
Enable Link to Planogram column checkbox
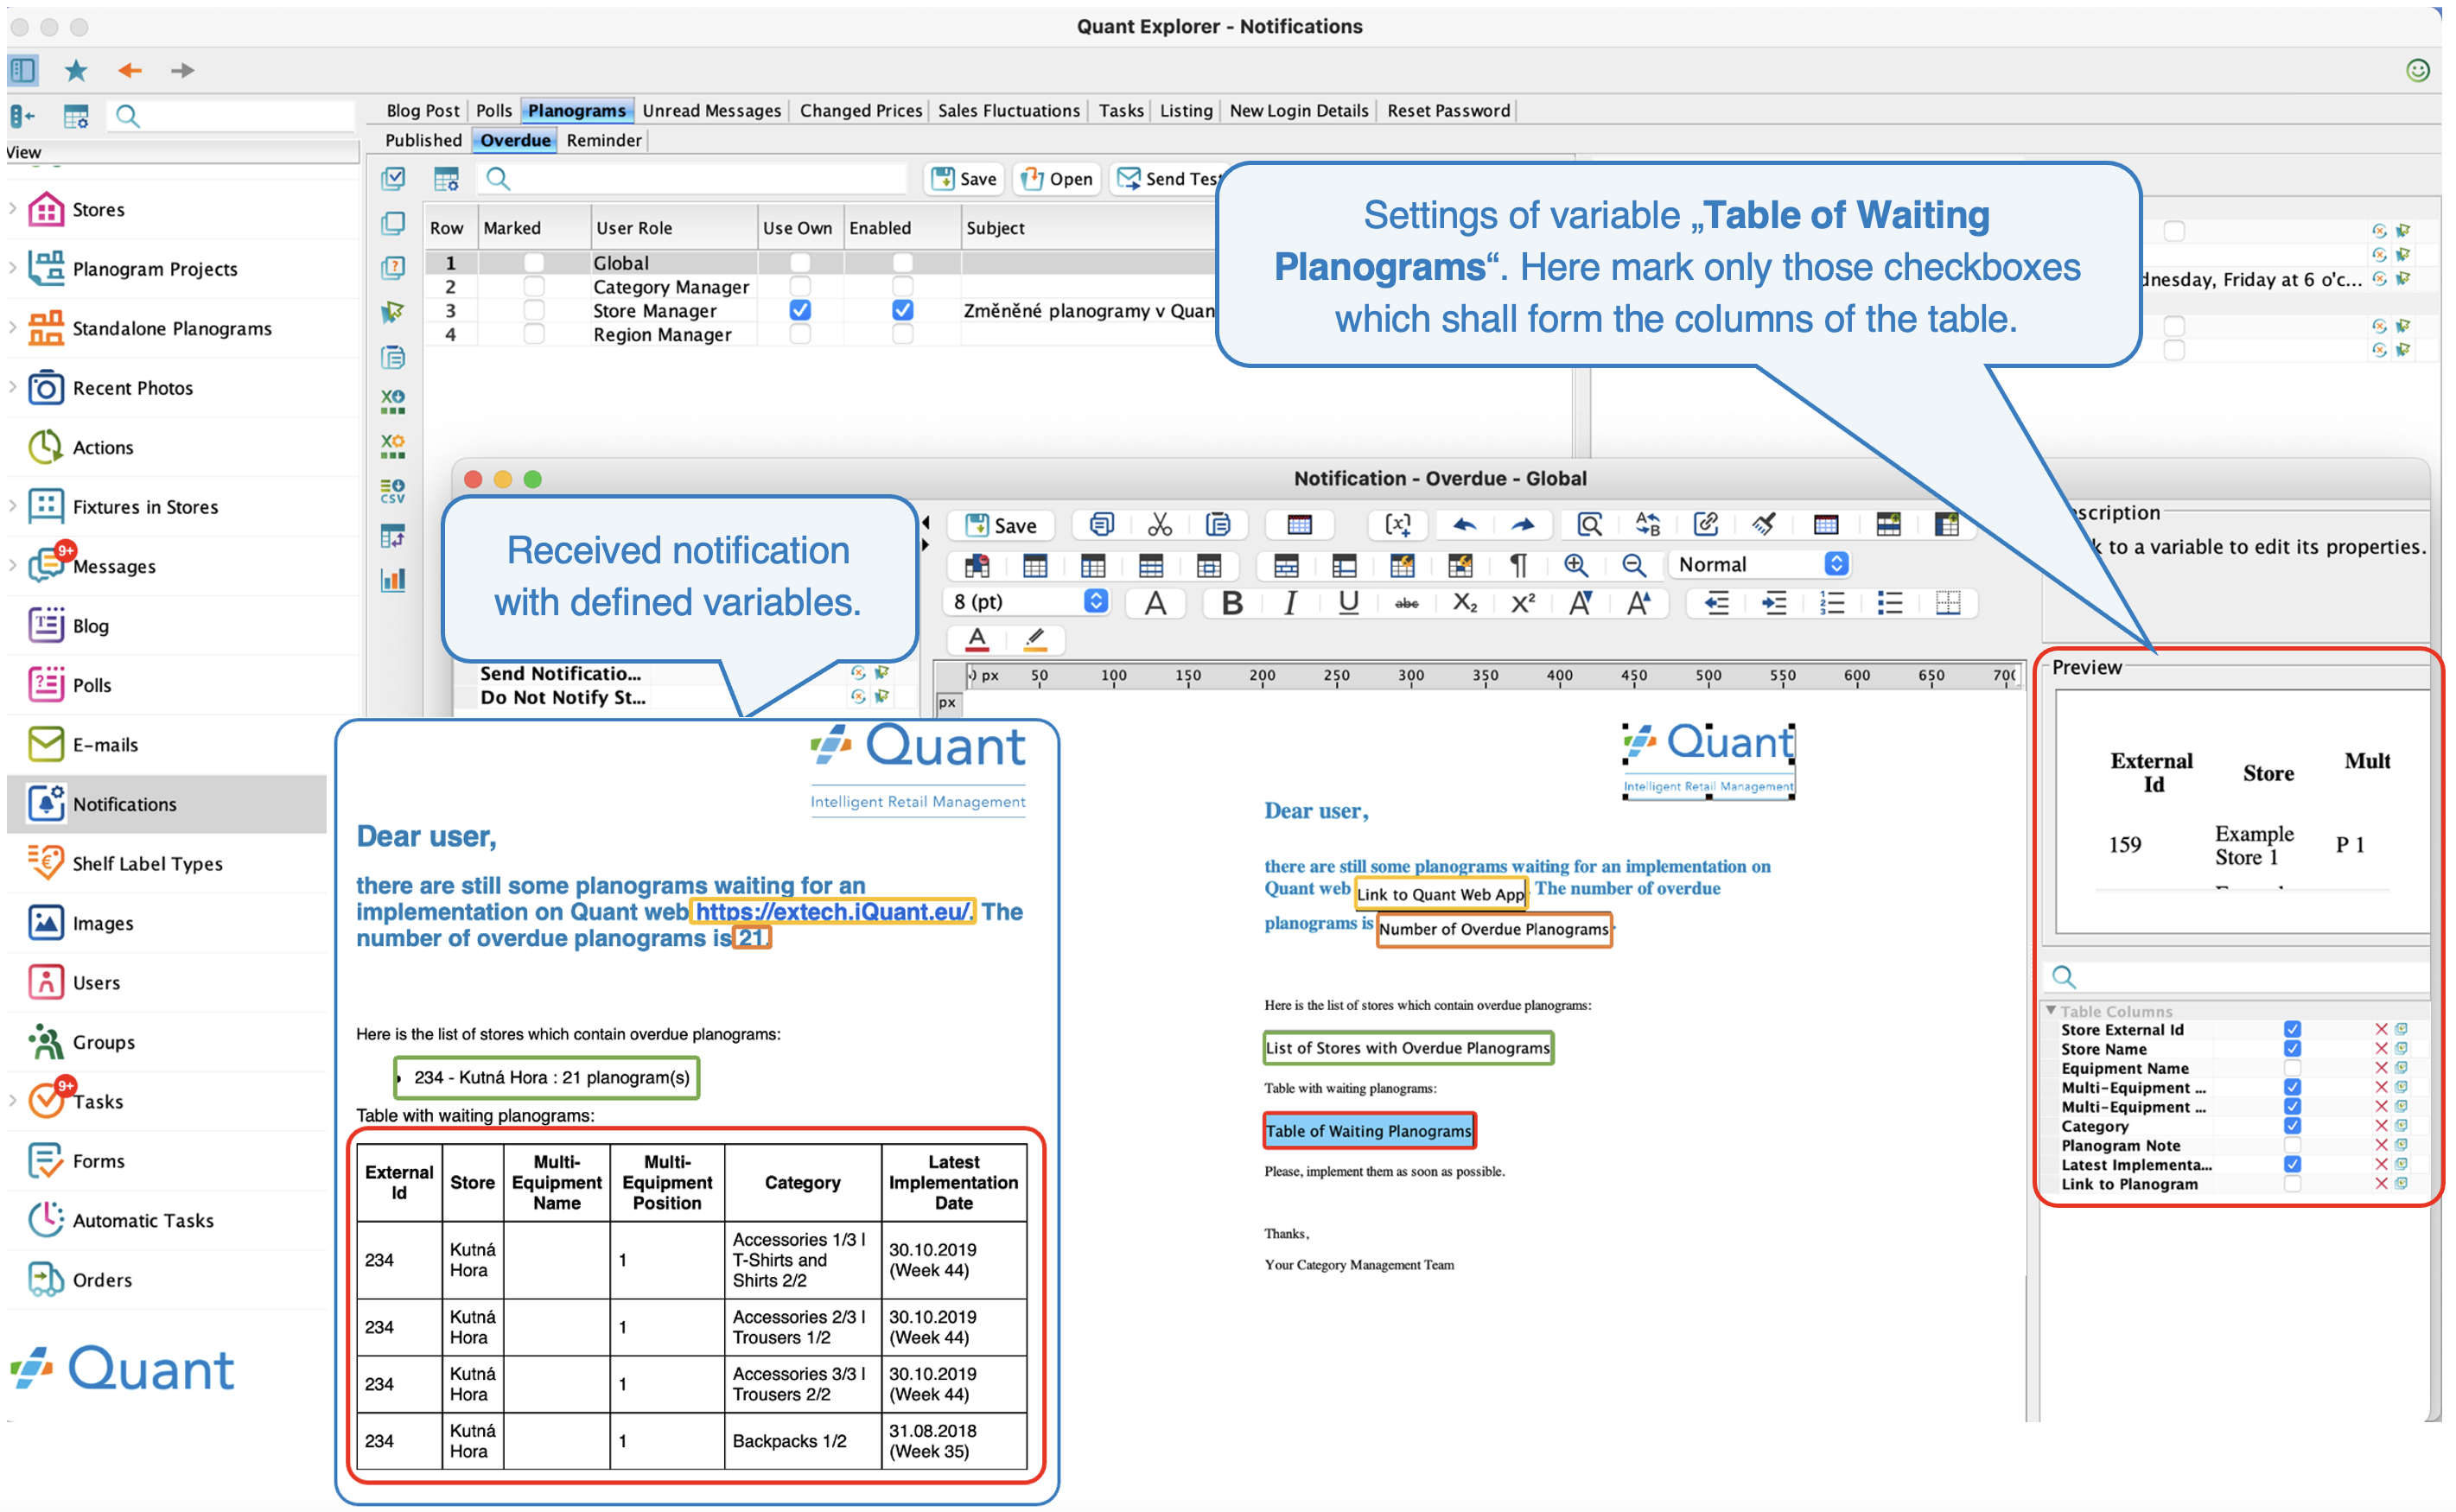2292,1184
